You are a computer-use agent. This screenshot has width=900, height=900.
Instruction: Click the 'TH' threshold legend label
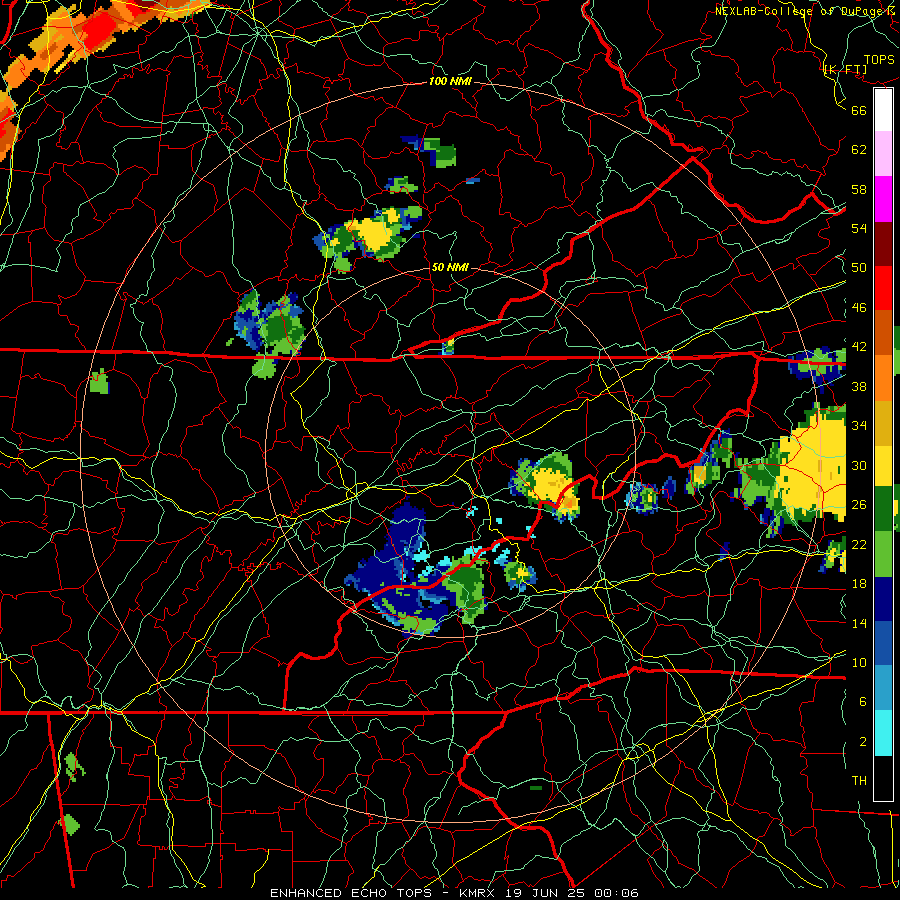[x=859, y=780]
